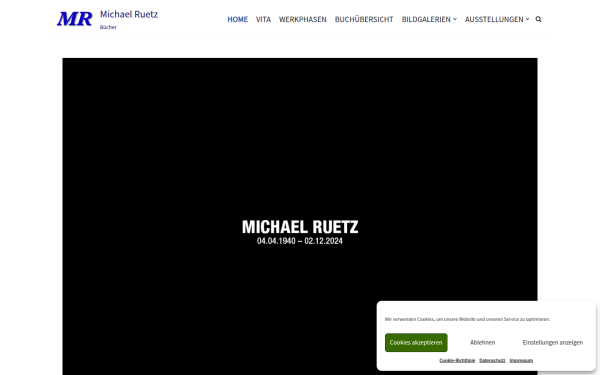Open the Datenschutz link
This screenshot has width=600, height=375.
click(x=492, y=360)
